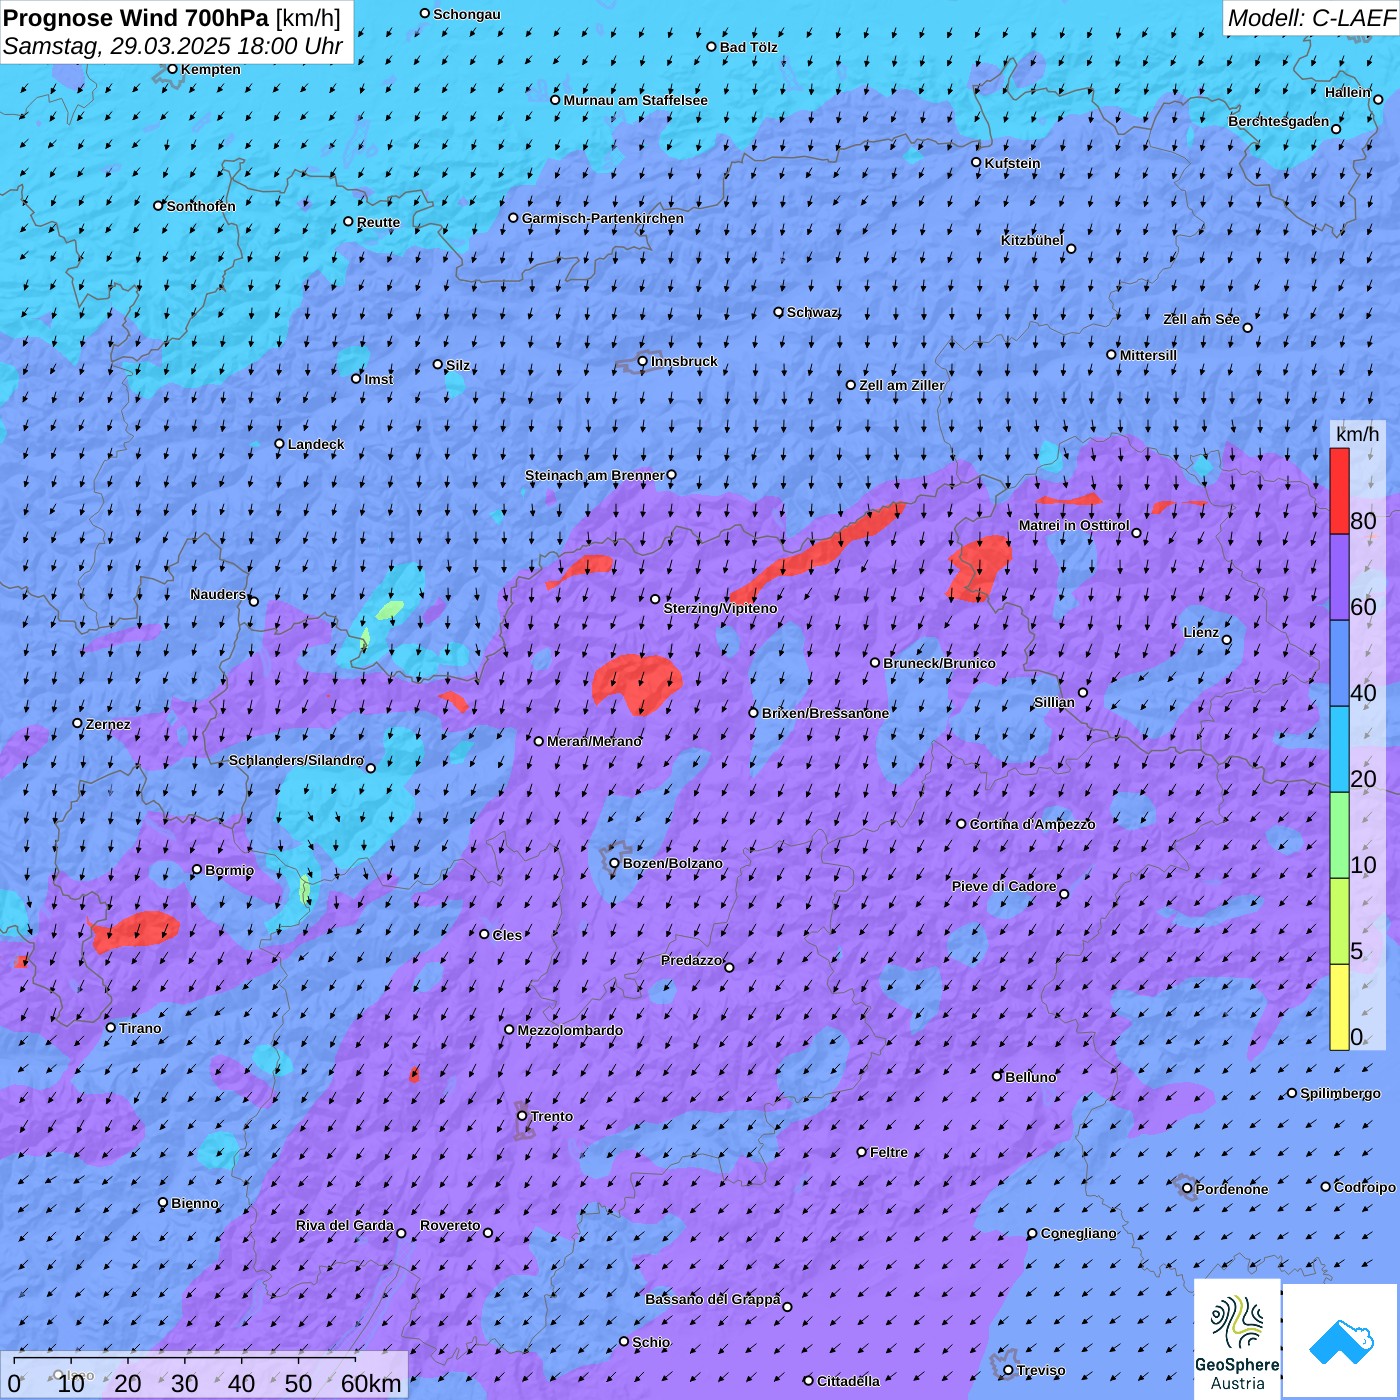Click the Bruneck/Brunico label
Image resolution: width=1400 pixels, height=1400 pixels.
[939, 663]
